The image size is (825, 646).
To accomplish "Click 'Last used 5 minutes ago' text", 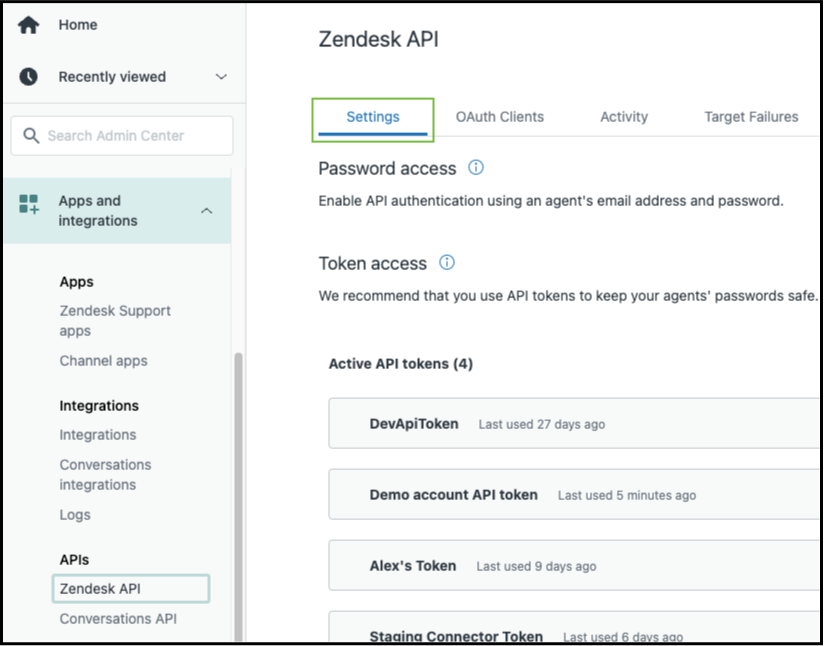I will click(x=627, y=496).
